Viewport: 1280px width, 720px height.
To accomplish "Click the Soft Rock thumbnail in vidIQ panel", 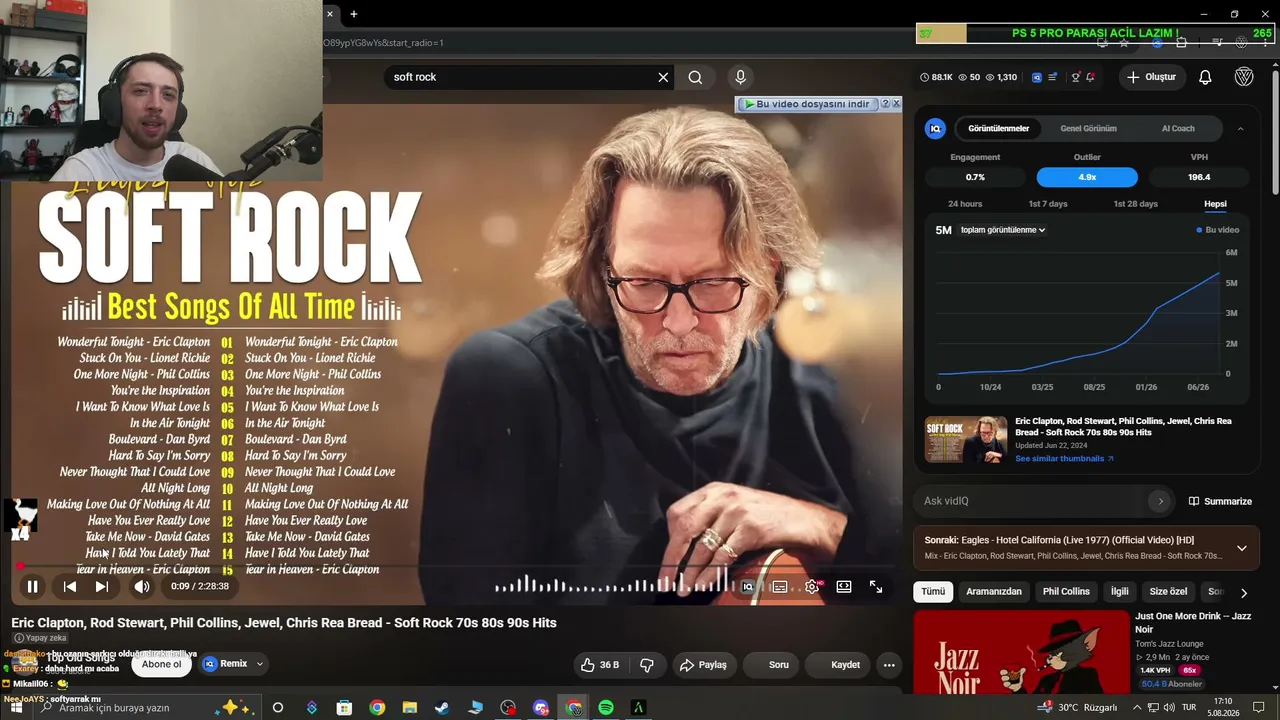I will (x=966, y=439).
